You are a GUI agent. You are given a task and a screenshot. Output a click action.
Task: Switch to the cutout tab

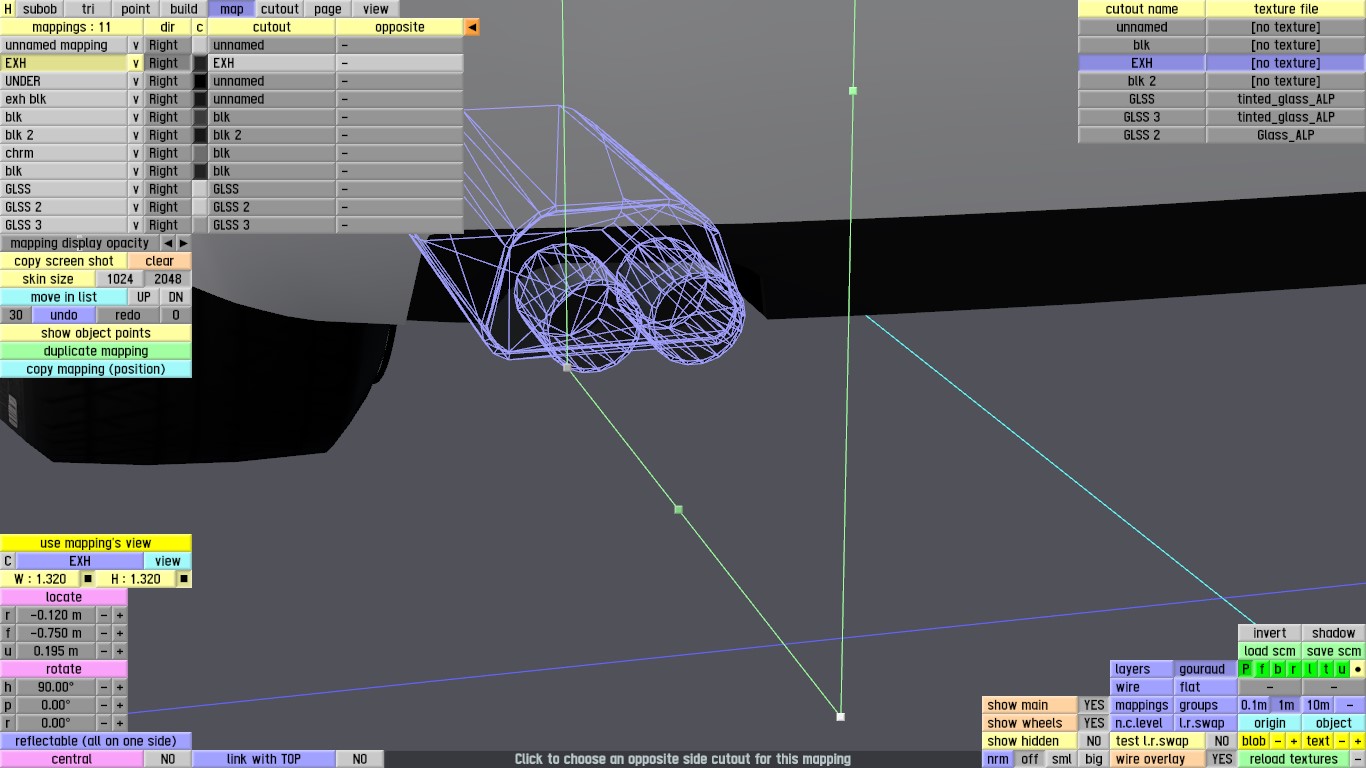pyautogui.click(x=280, y=9)
